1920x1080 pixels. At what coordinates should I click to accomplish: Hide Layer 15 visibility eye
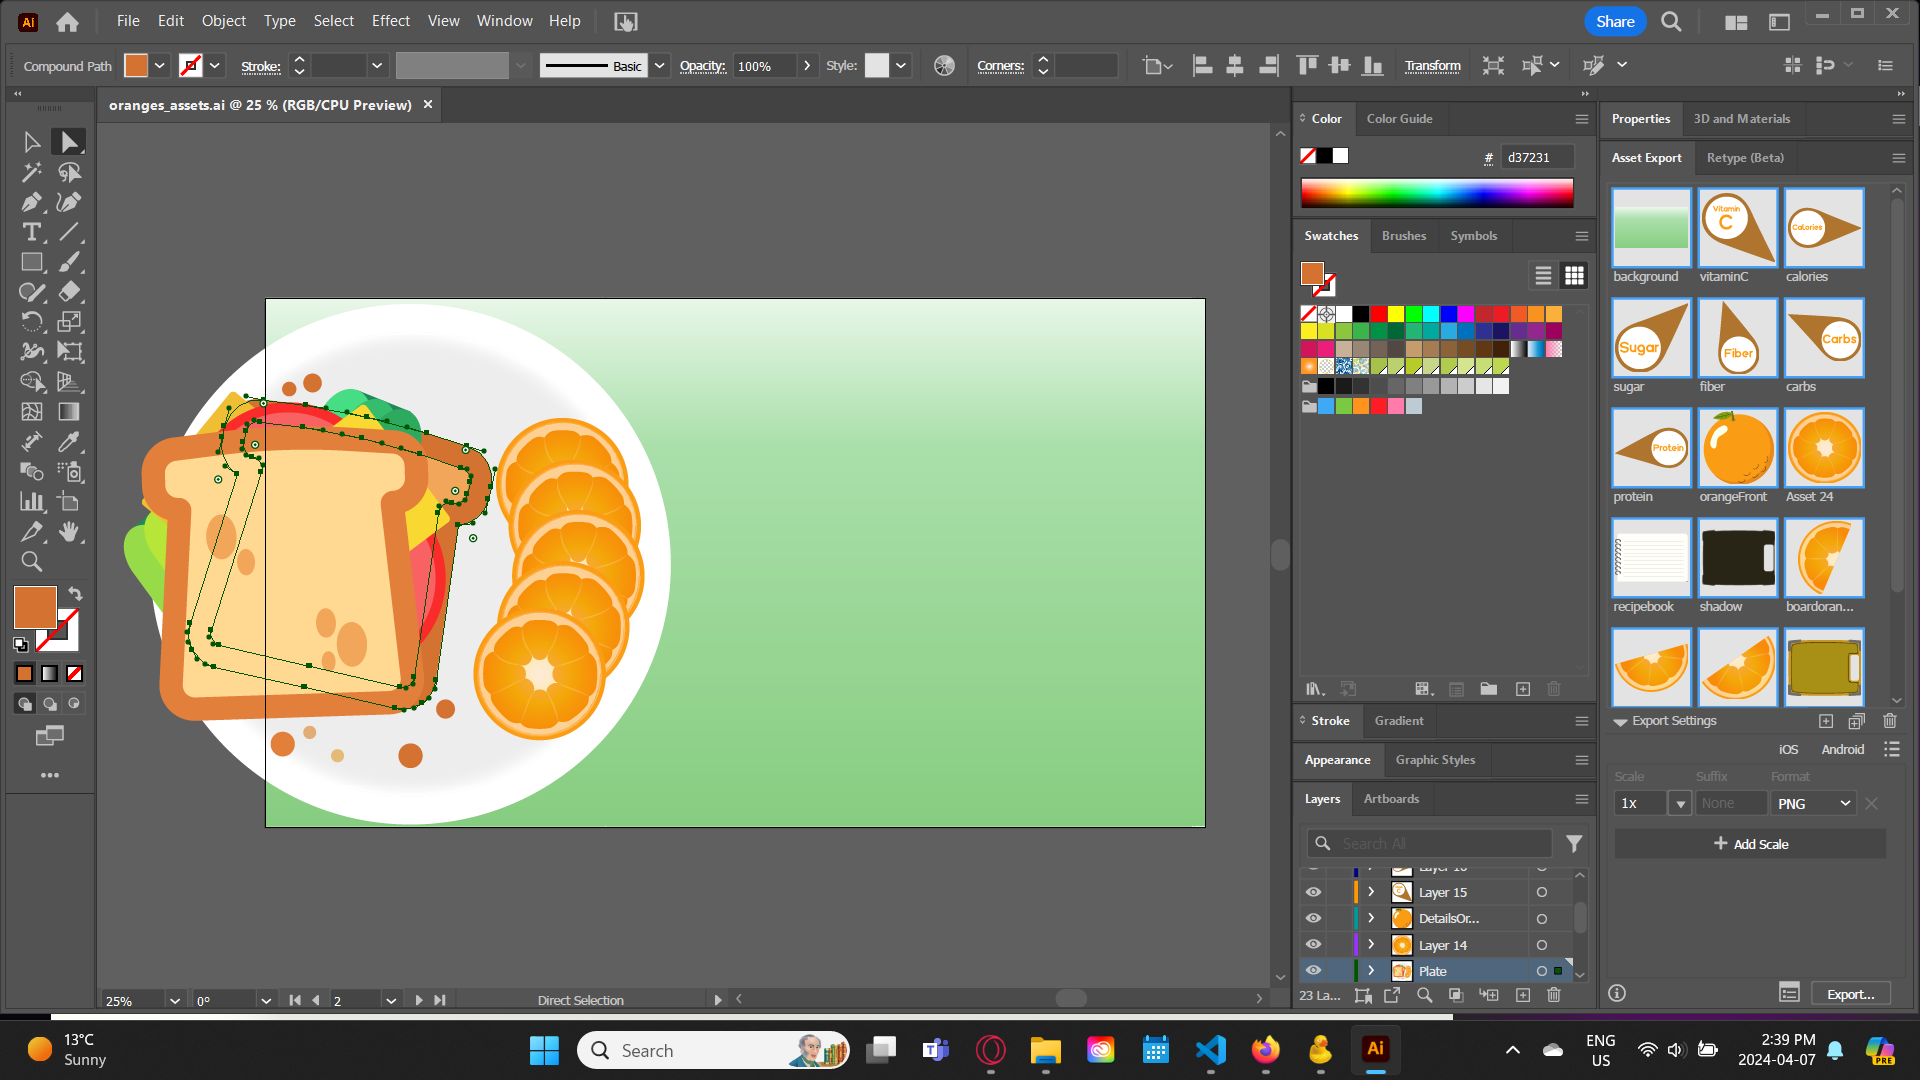(x=1313, y=892)
